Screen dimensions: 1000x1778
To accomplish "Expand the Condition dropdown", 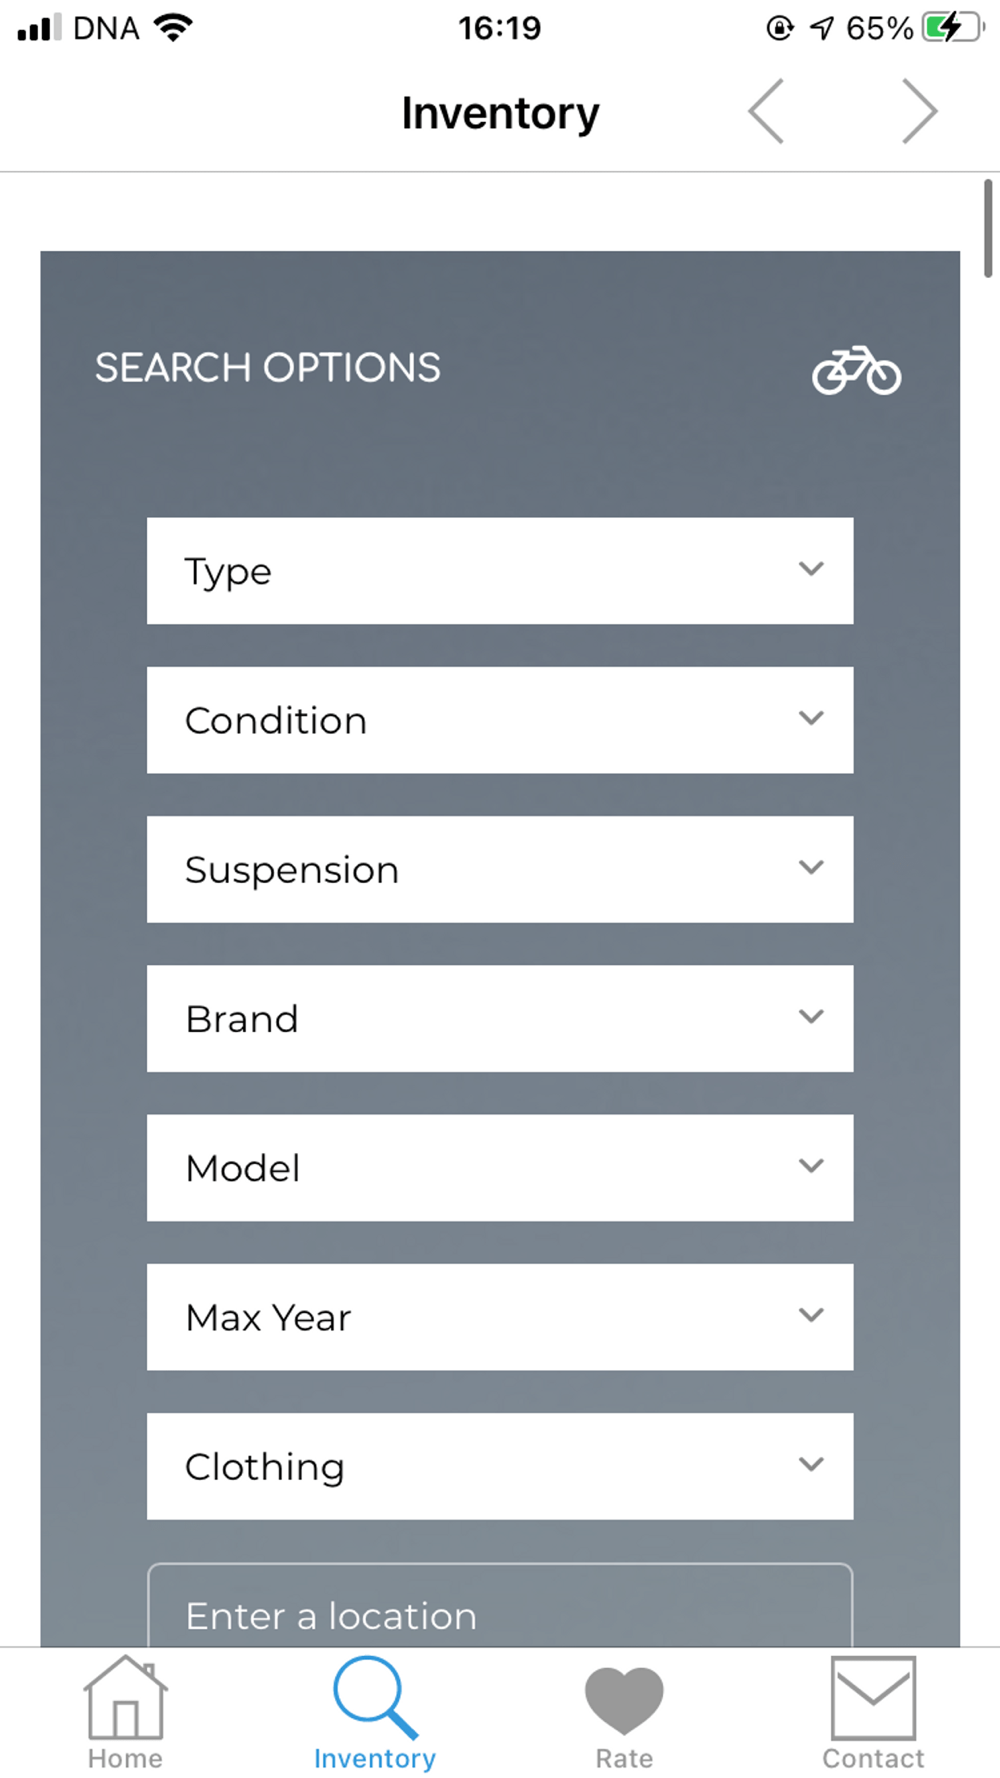I will (x=500, y=720).
